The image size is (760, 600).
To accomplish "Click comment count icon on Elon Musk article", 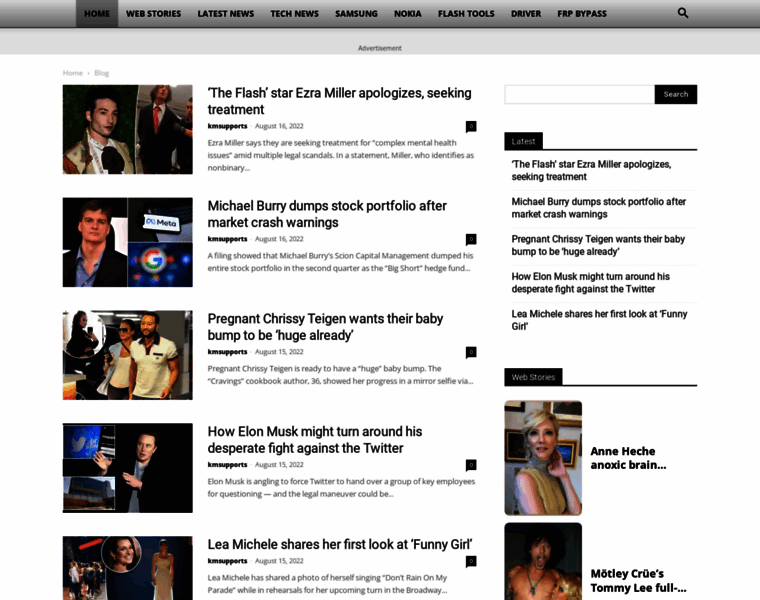I will tap(471, 465).
